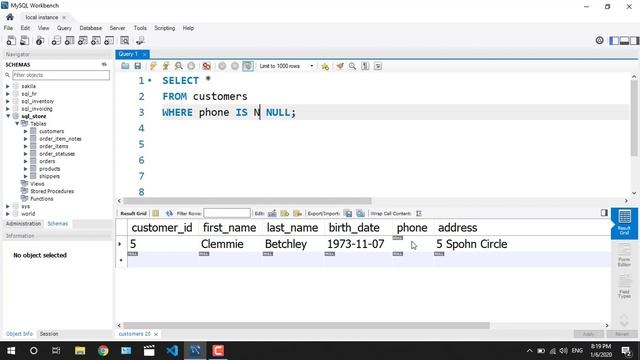Toggle the right sidebar panel visibility
This screenshot has height=360, width=640.
tap(634, 40)
